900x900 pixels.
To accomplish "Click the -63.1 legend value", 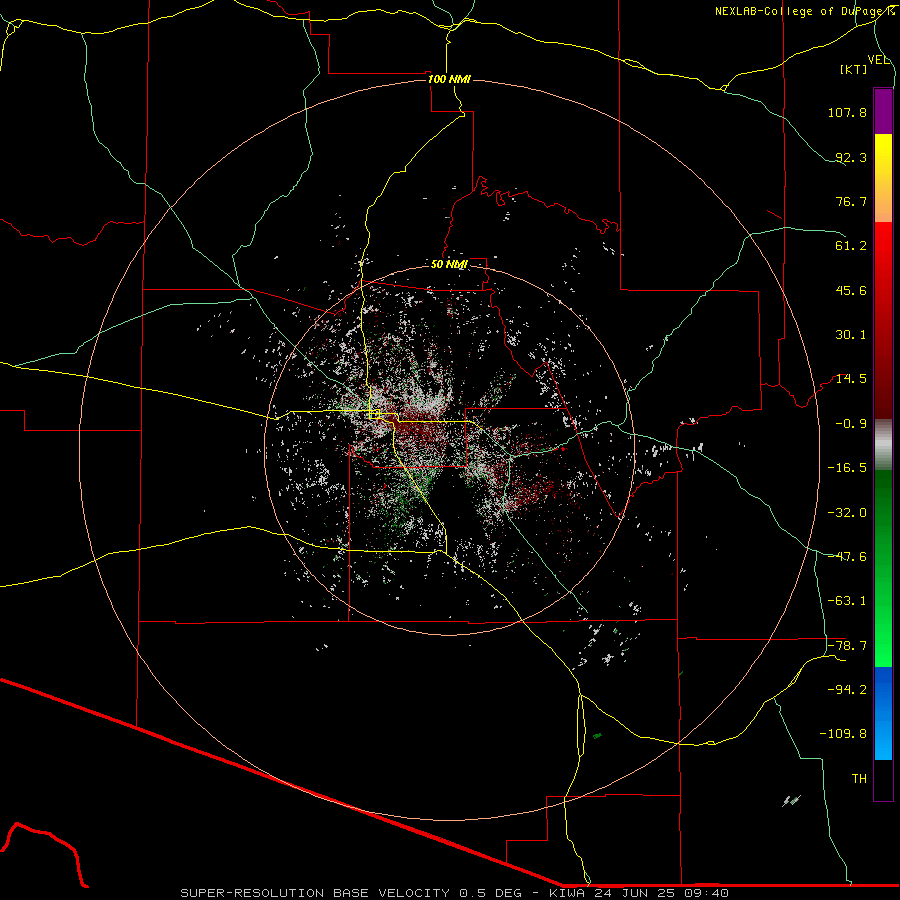I will (847, 601).
